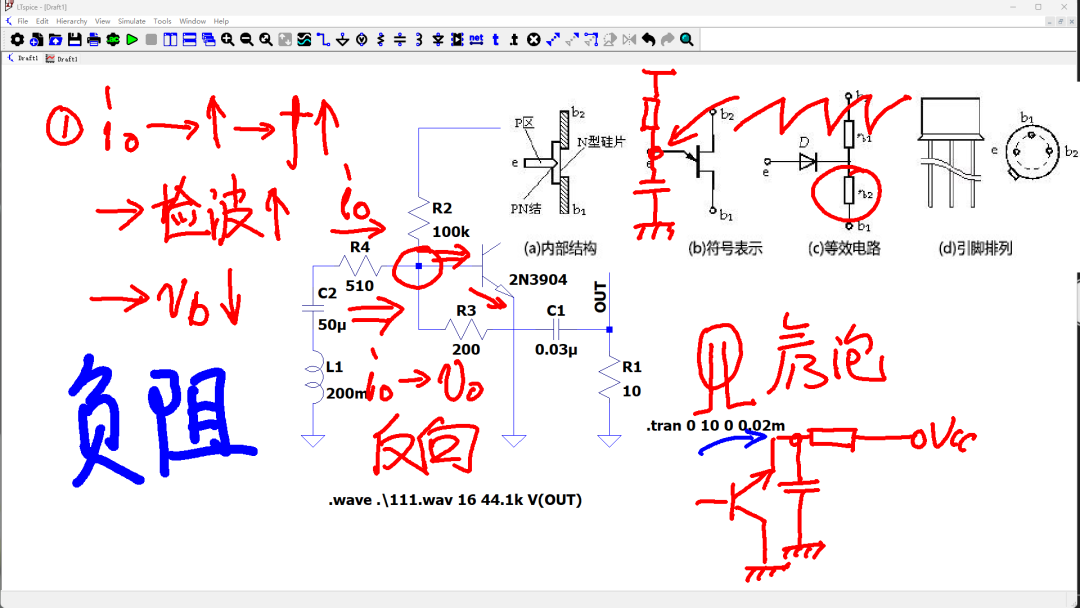Open the Tools menu
The image size is (1080, 608).
coord(163,21)
